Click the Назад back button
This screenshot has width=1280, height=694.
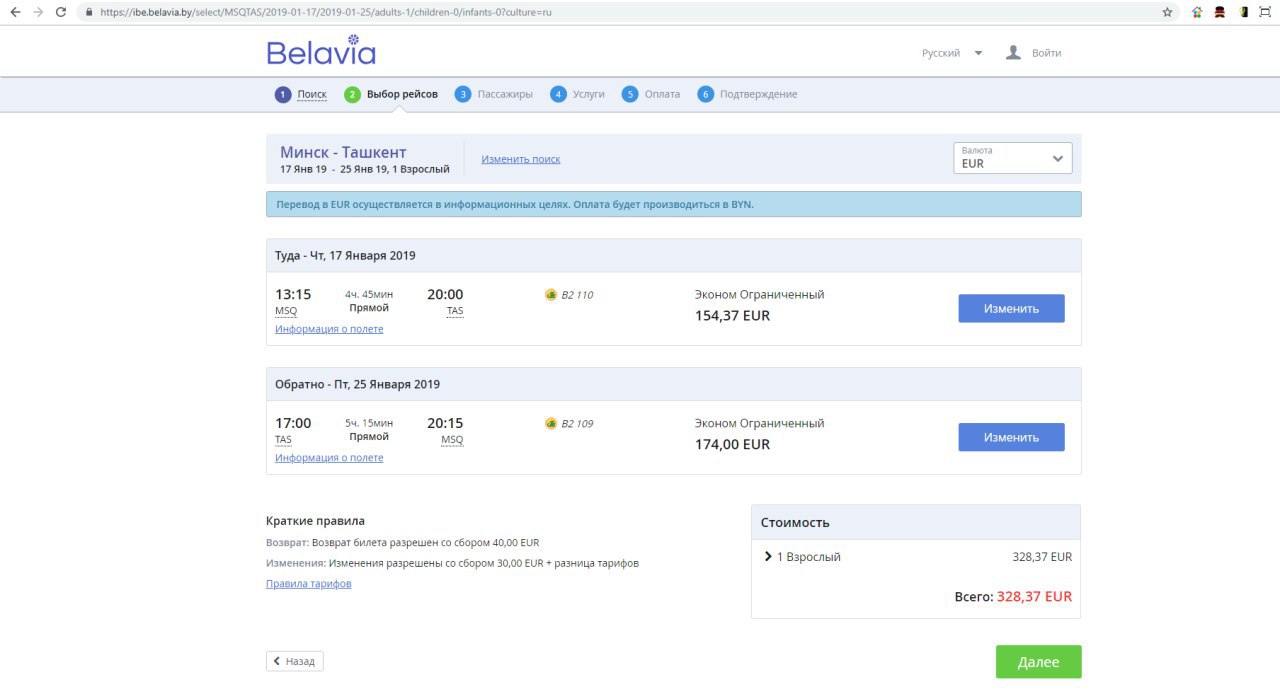click(294, 661)
